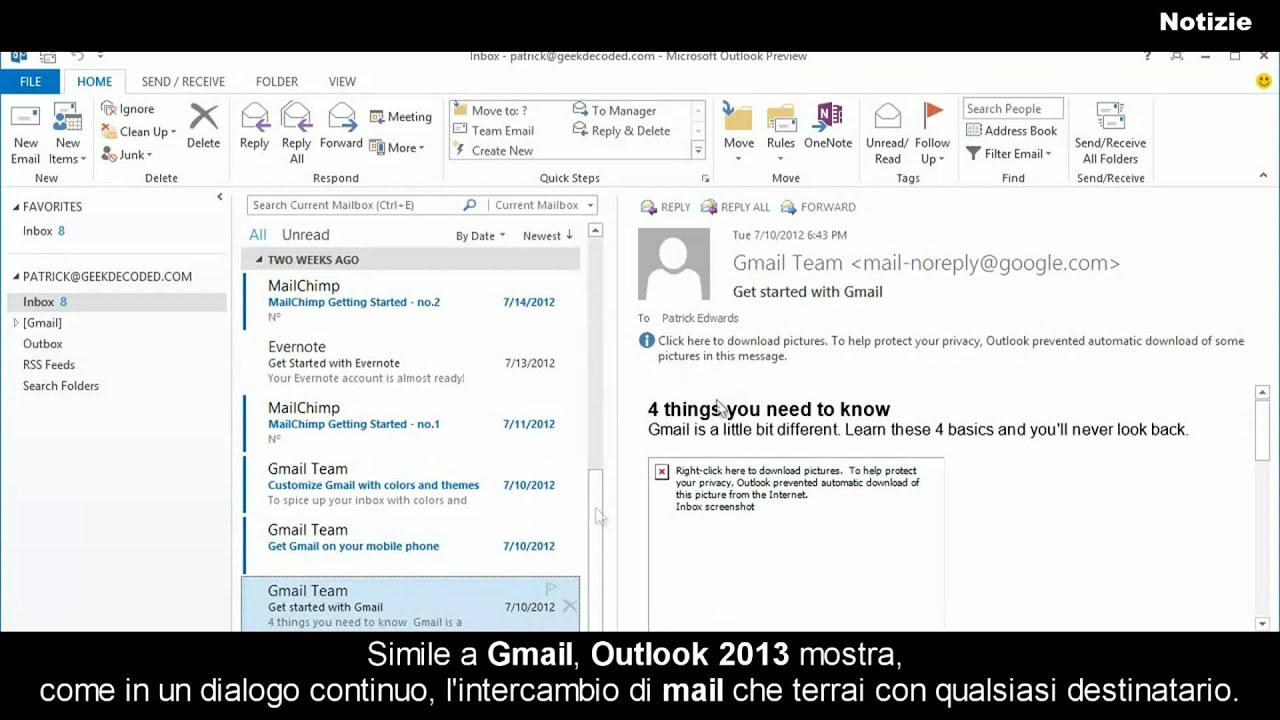This screenshot has width=1280, height=720.
Task: Open the Clean Up dropdown
Action: pyautogui.click(x=139, y=132)
